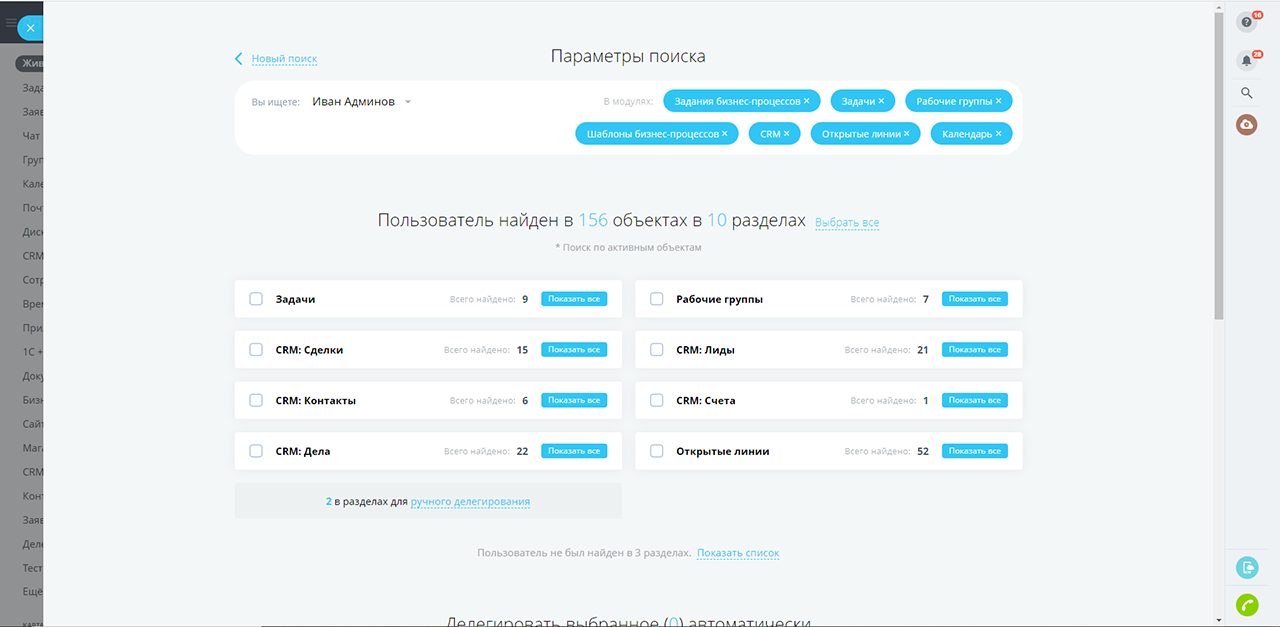The image size is (1280, 627).
Task: Open the ручного делегирования link
Action: [x=470, y=502]
